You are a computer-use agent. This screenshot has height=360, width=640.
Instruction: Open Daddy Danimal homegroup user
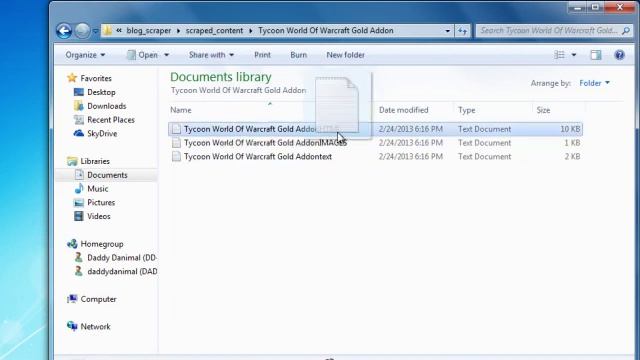click(122, 258)
